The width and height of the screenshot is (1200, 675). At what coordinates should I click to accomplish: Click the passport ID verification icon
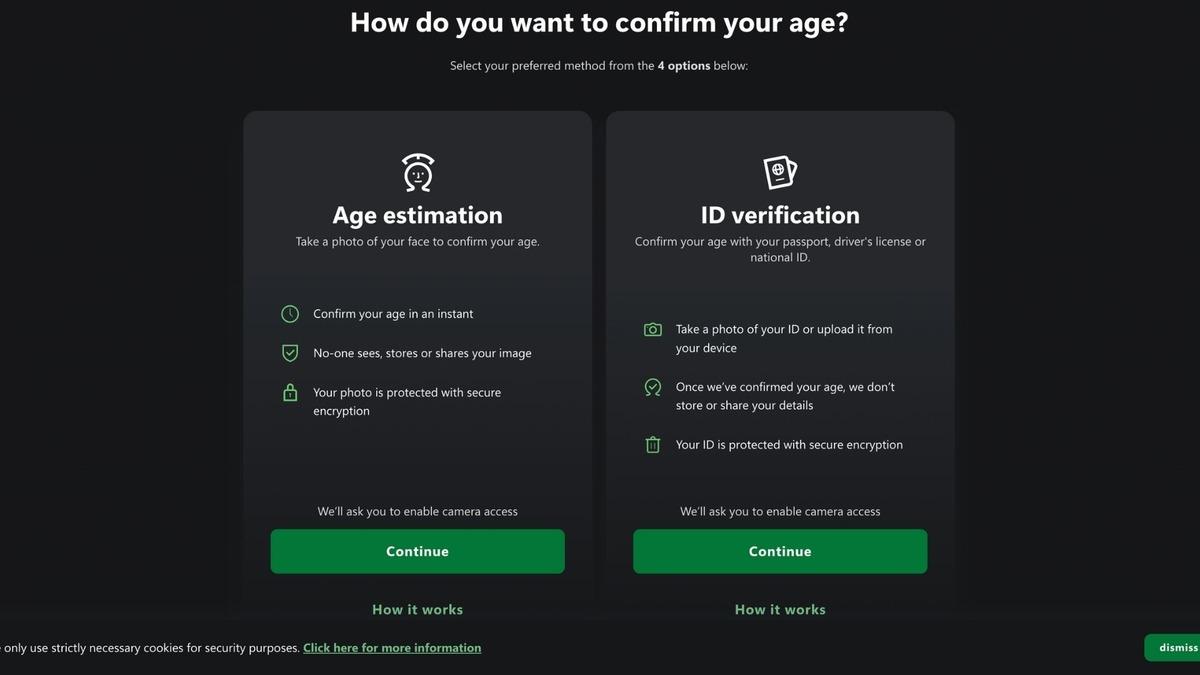click(780, 170)
